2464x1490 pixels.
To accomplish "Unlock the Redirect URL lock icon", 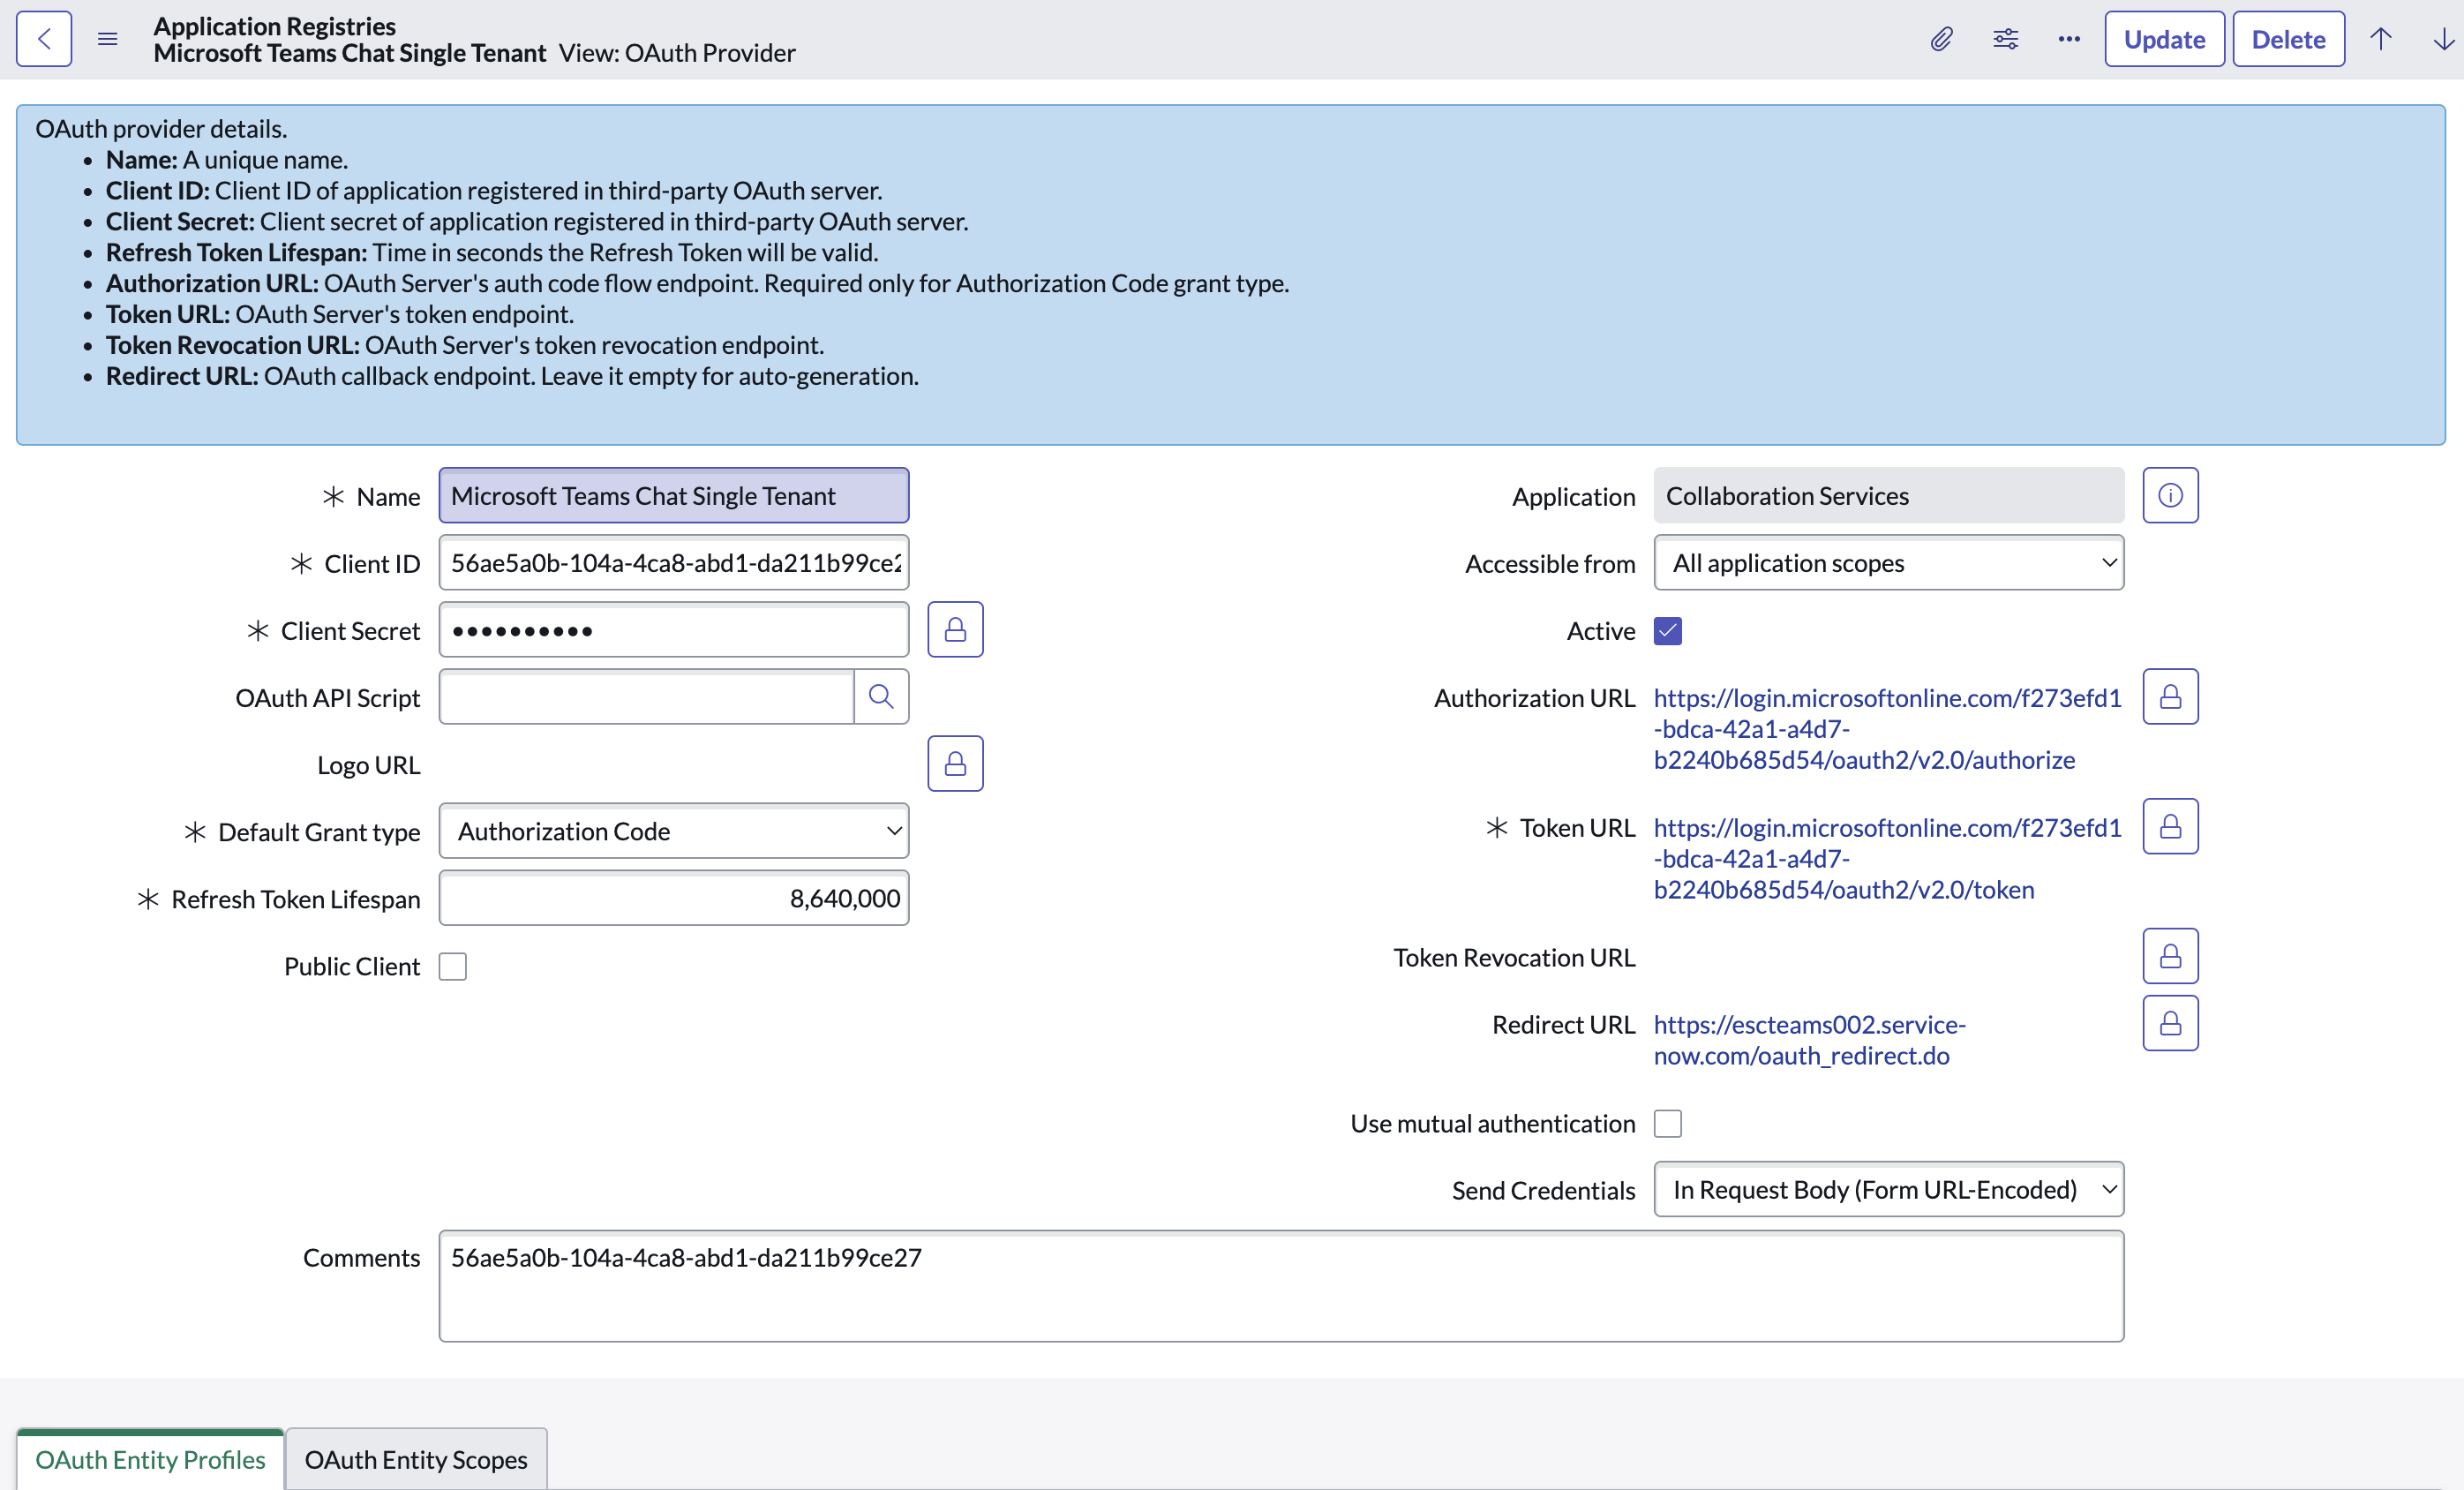I will click(2170, 1024).
